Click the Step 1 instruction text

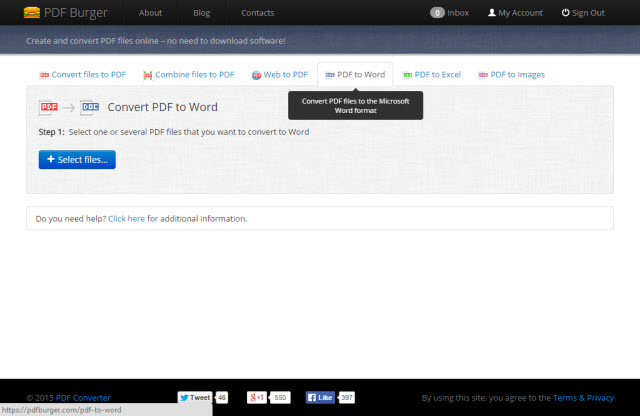tap(174, 132)
